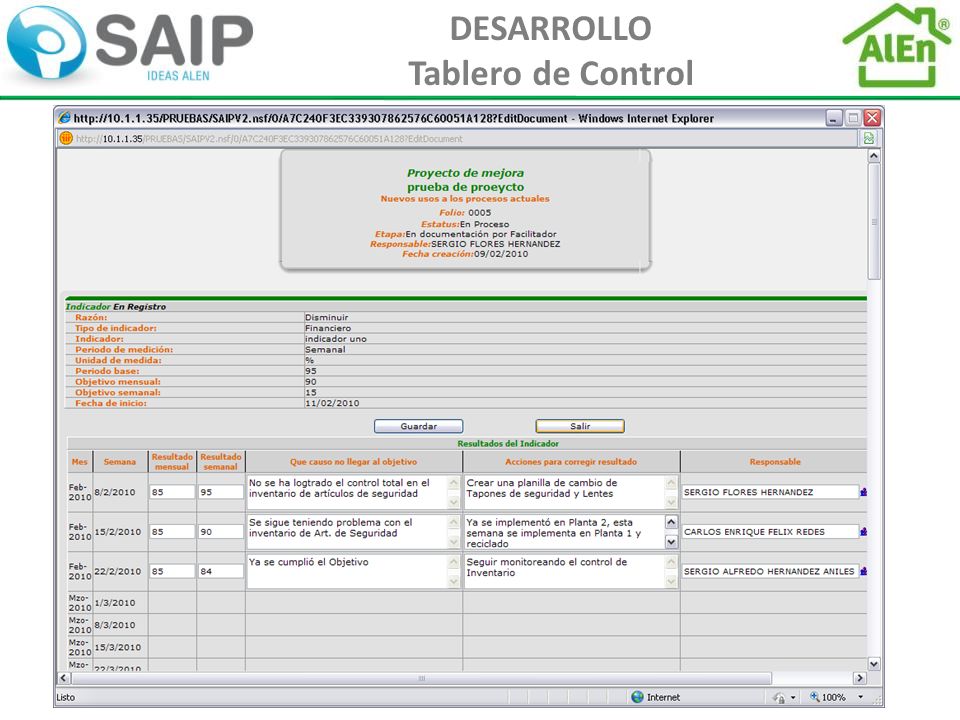Click the page scrollbar up arrow
Viewport: 960px width, 720px height.
874,156
